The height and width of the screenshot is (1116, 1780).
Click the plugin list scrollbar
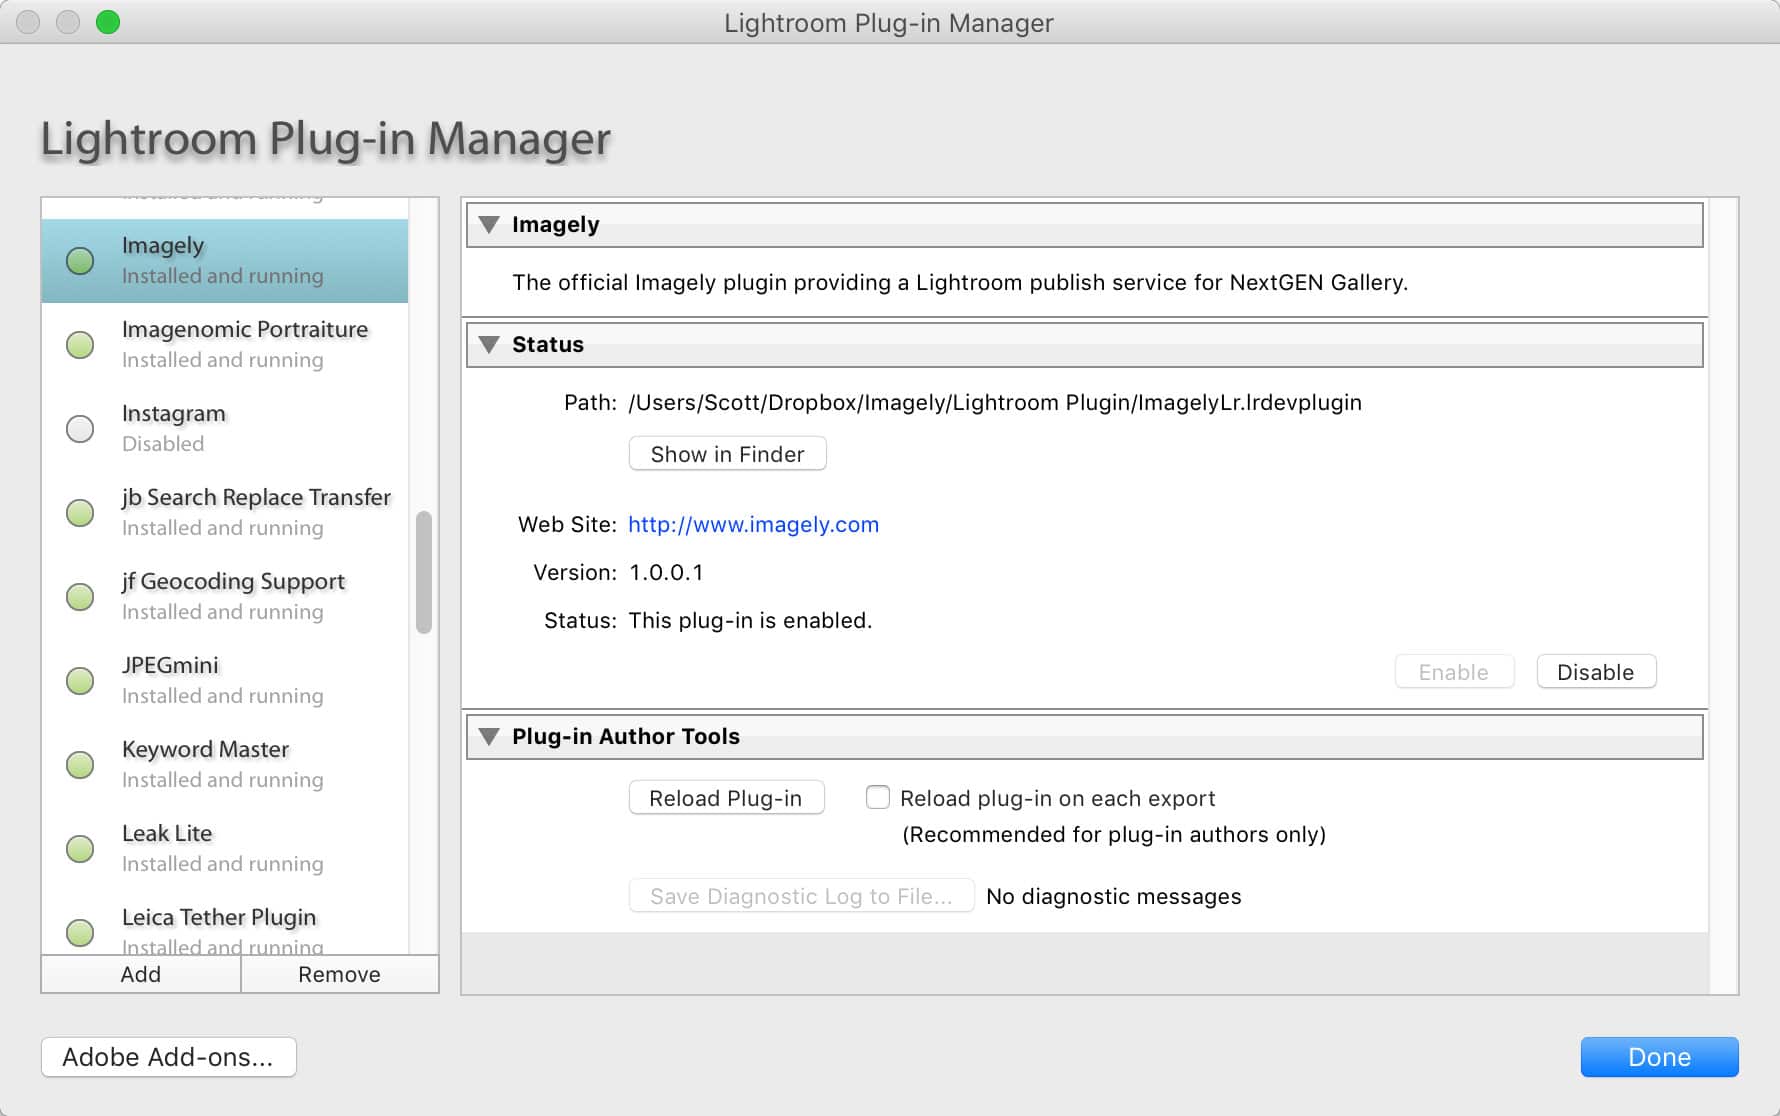pyautogui.click(x=424, y=570)
